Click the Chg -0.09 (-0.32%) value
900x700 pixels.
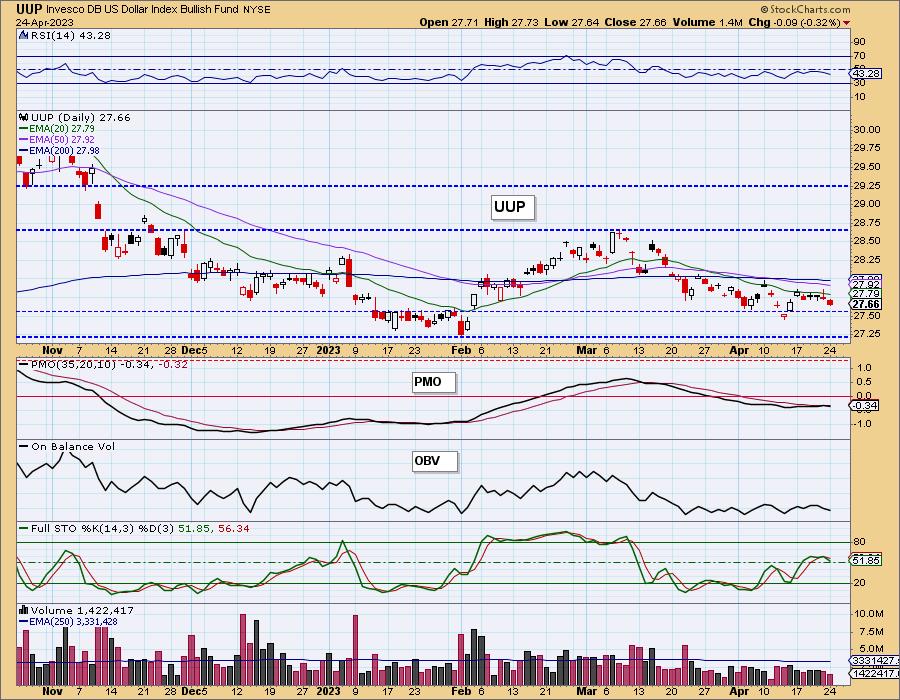(x=794, y=22)
